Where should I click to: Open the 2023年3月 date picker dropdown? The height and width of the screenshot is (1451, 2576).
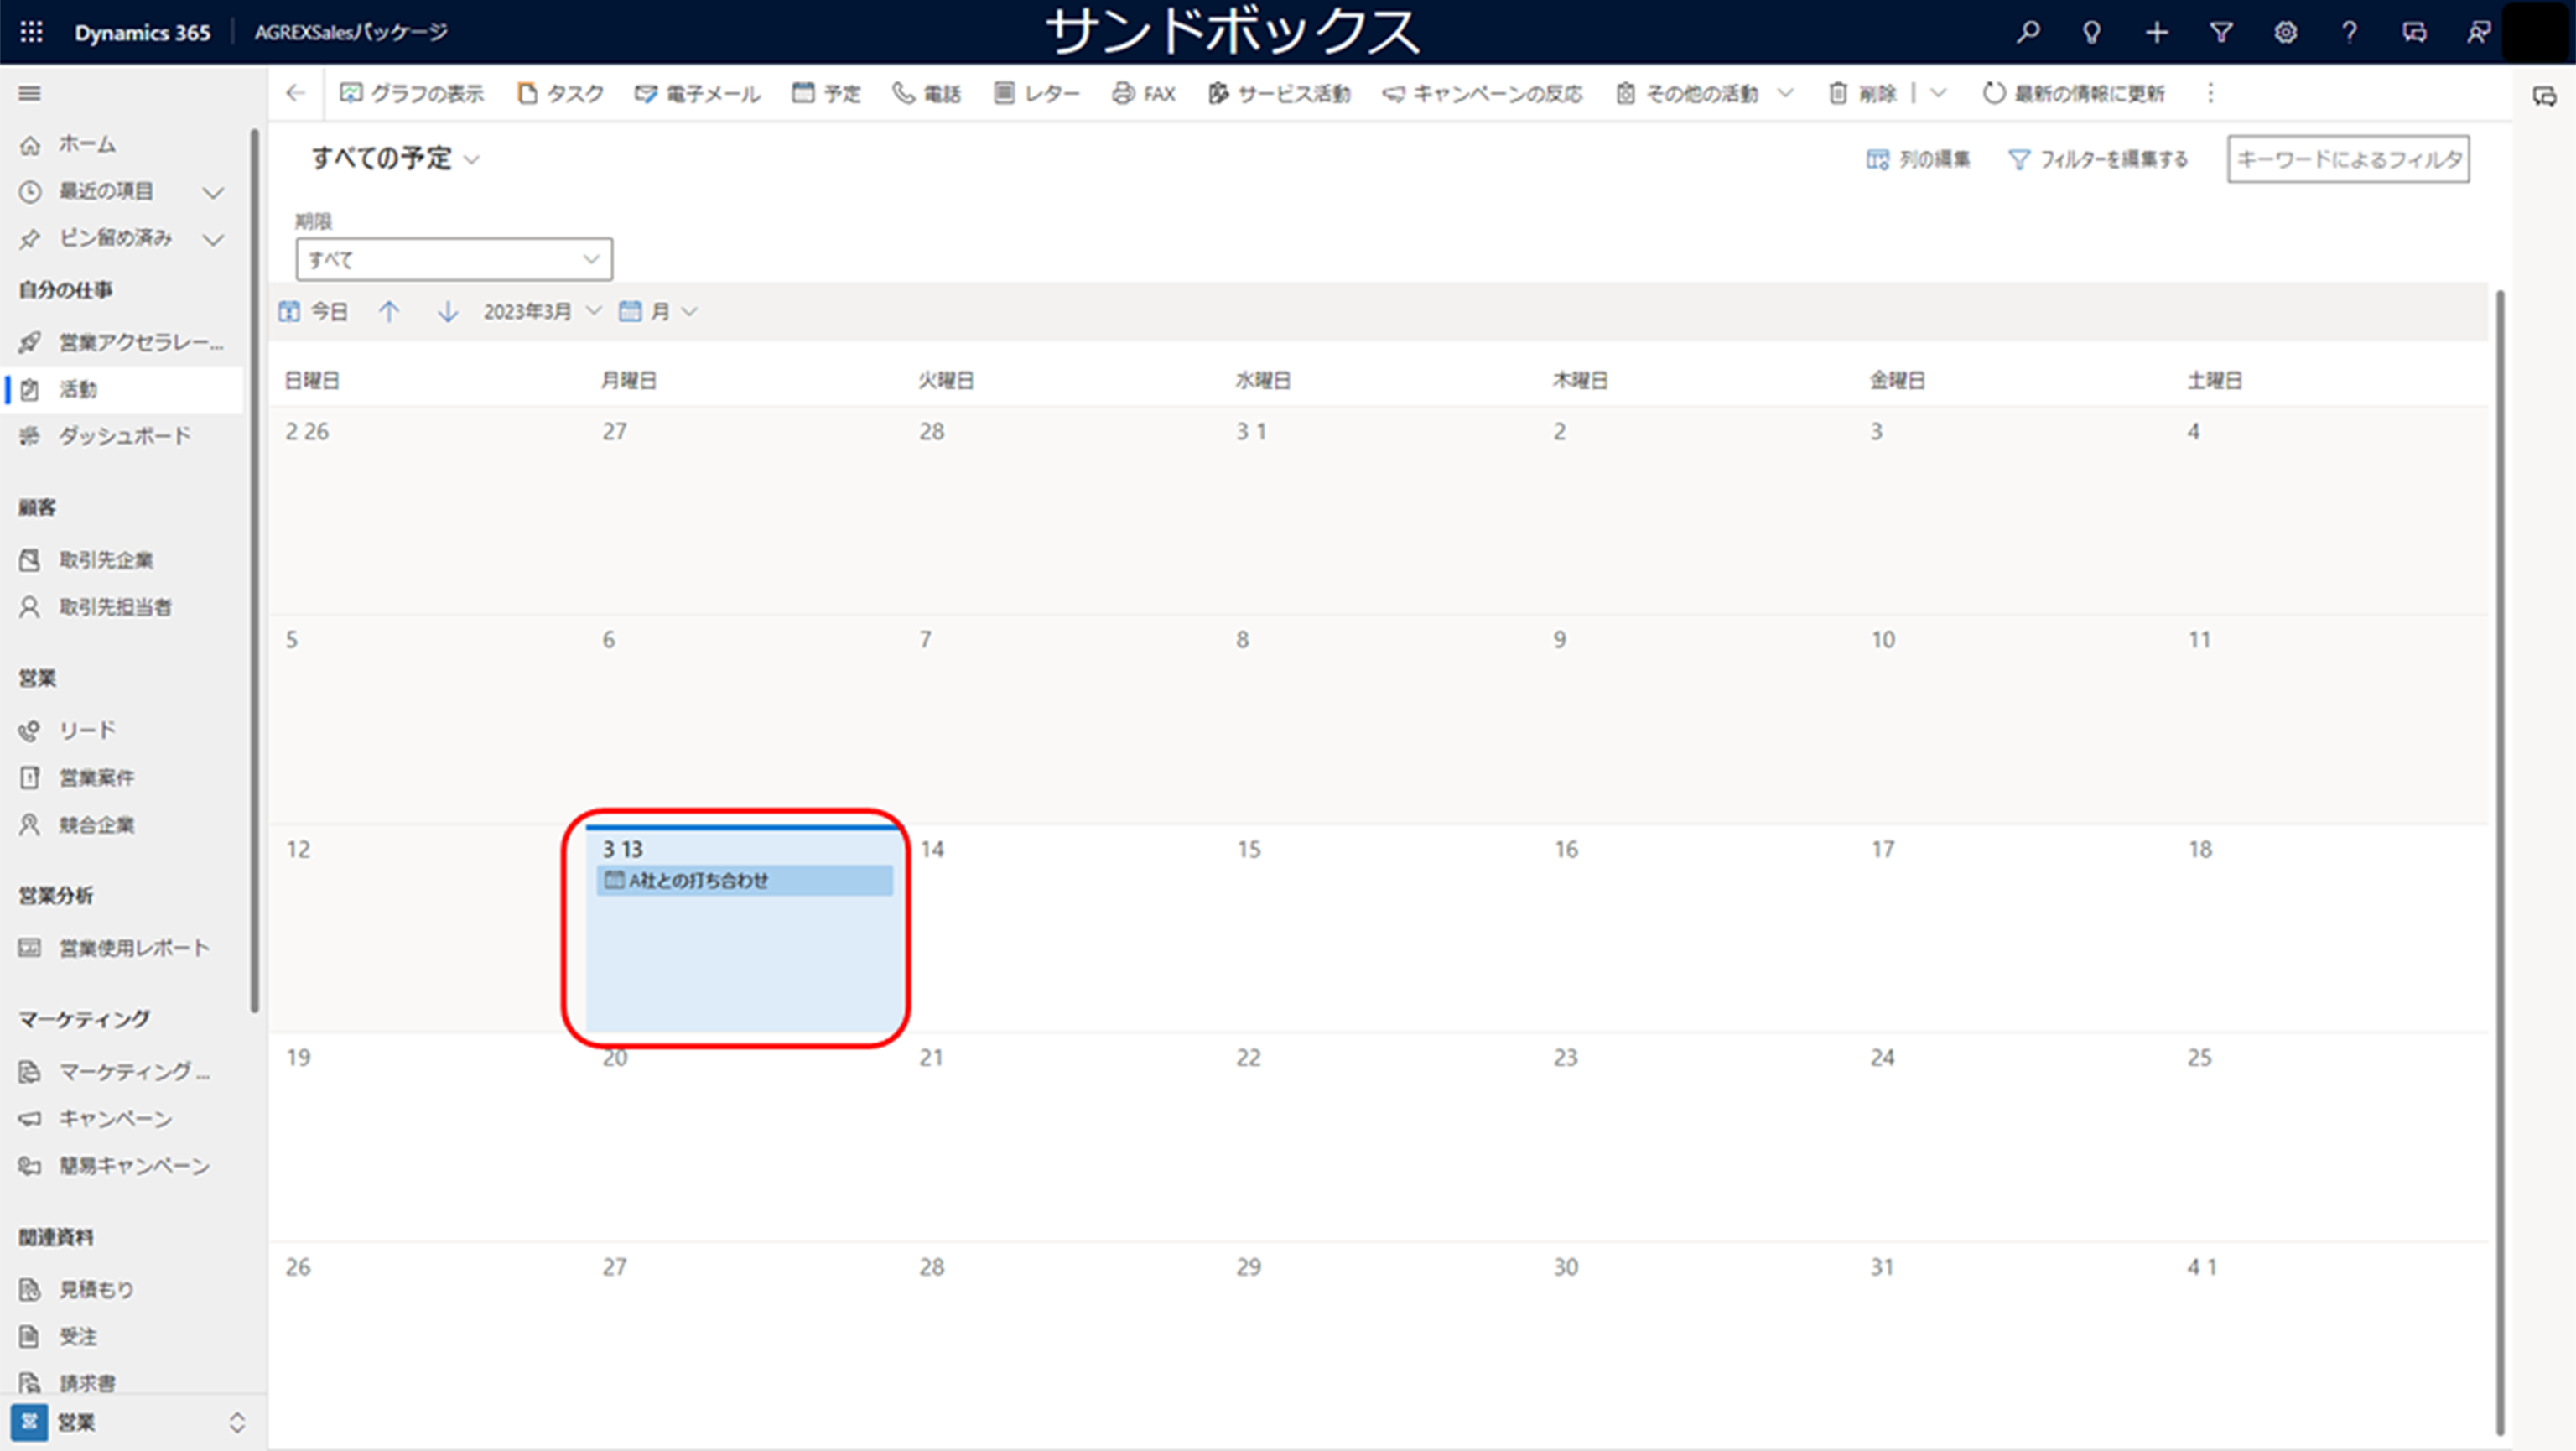542,312
